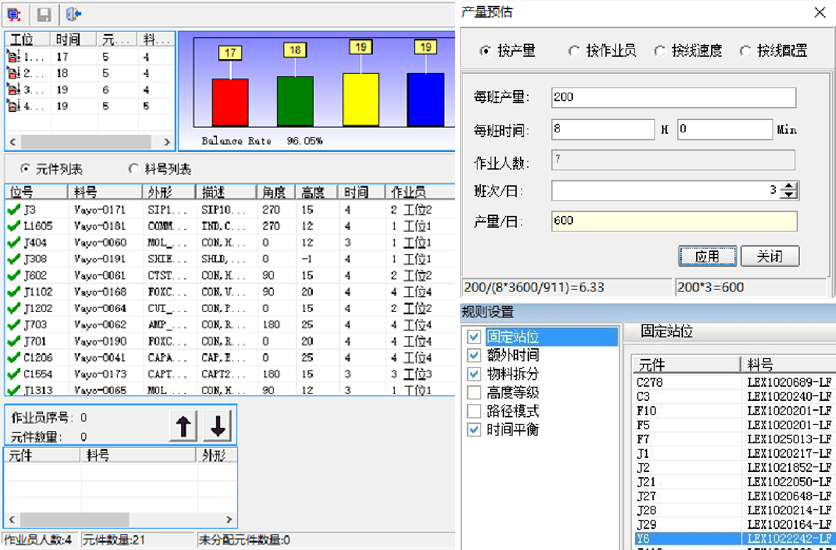Click the exit icon with blue arrow
Image resolution: width=836 pixels, height=550 pixels.
[74, 14]
